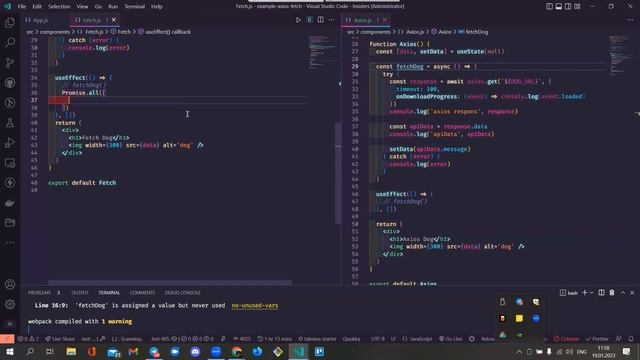This screenshot has height=360, width=640.
Task: Toggle secondary sidebar layout button
Action: click(x=568, y=6)
